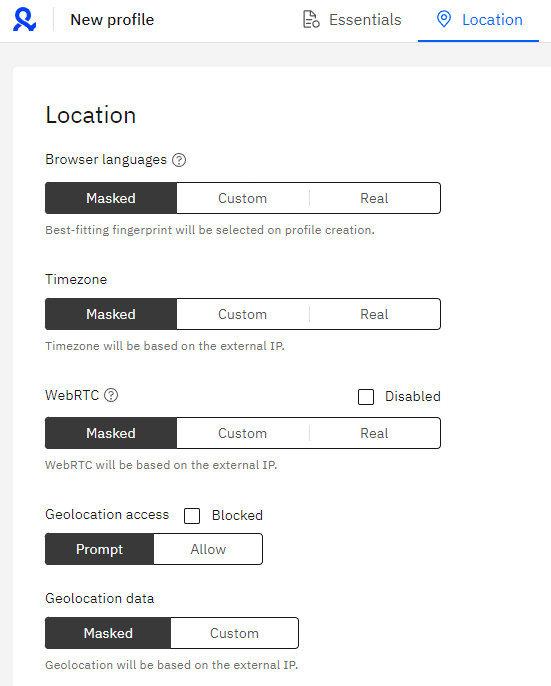The height and width of the screenshot is (686, 551).
Task: Click the Essentials document icon
Action: click(311, 20)
